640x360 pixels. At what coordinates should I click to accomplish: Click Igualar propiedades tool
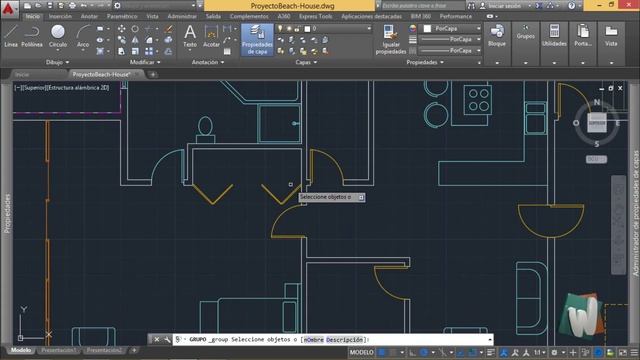tap(391, 40)
